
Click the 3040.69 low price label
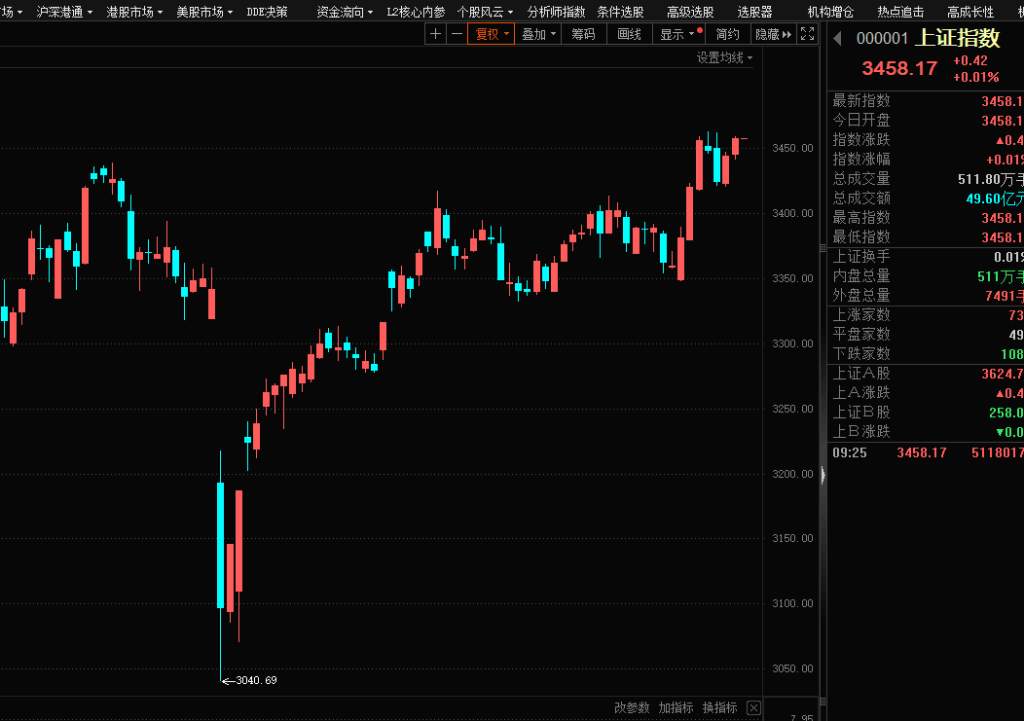[256, 681]
